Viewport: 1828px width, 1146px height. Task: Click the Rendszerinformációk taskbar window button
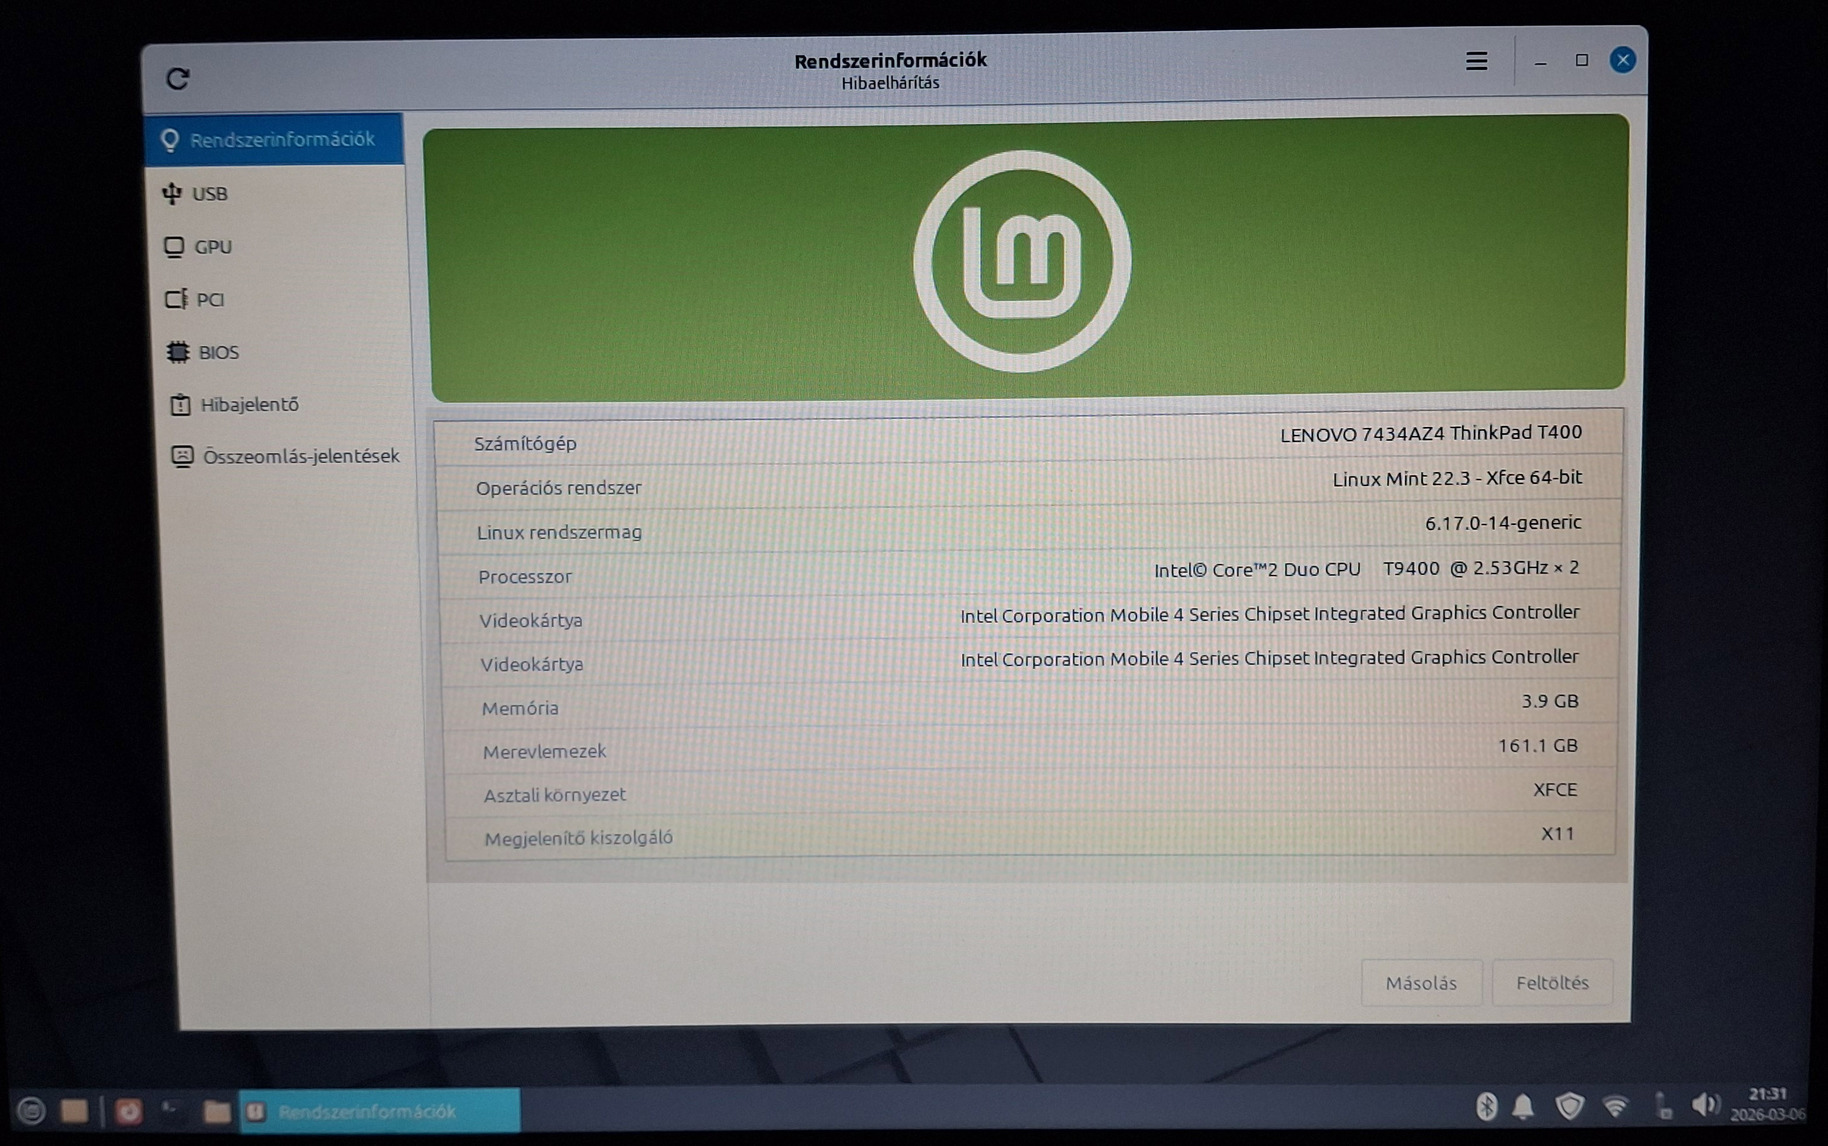380,1111
